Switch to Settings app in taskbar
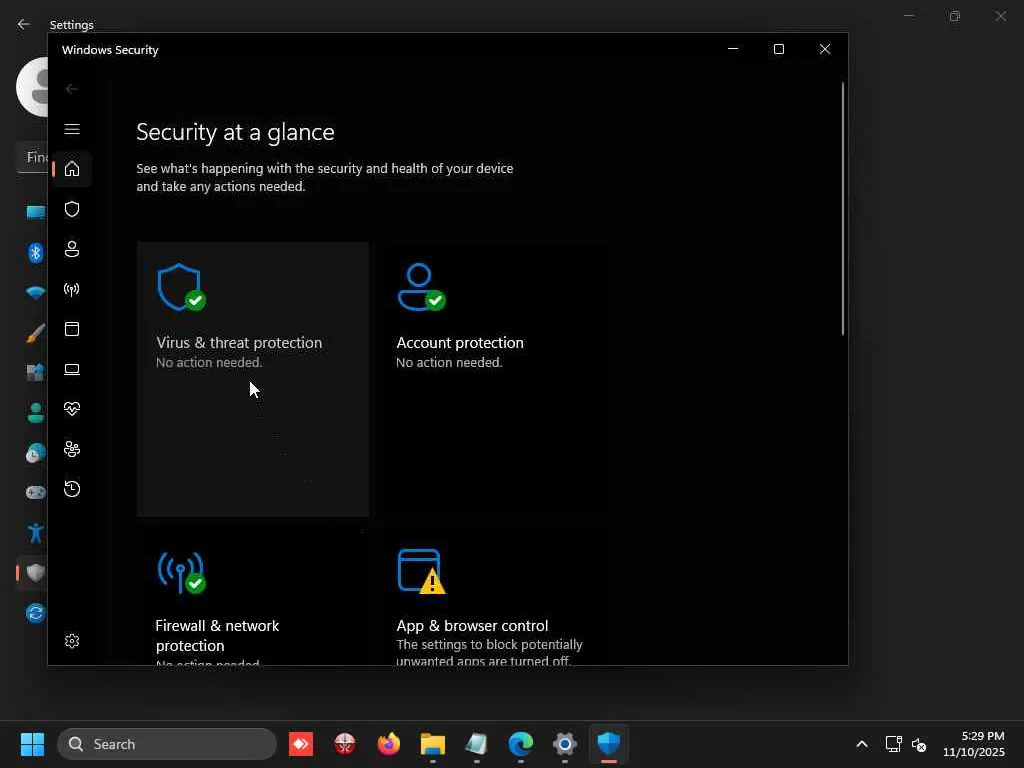 click(565, 744)
